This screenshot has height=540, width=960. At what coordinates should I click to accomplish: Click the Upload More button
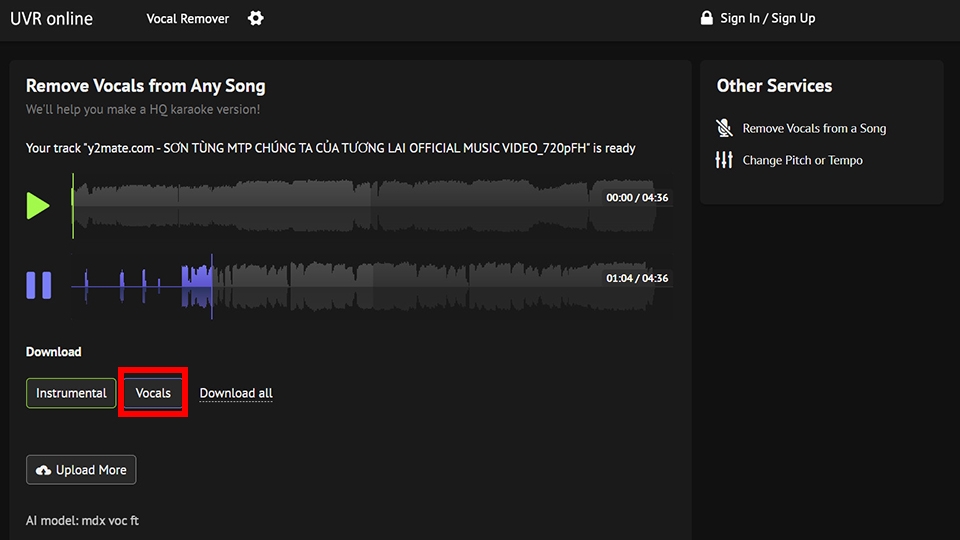tap(81, 470)
